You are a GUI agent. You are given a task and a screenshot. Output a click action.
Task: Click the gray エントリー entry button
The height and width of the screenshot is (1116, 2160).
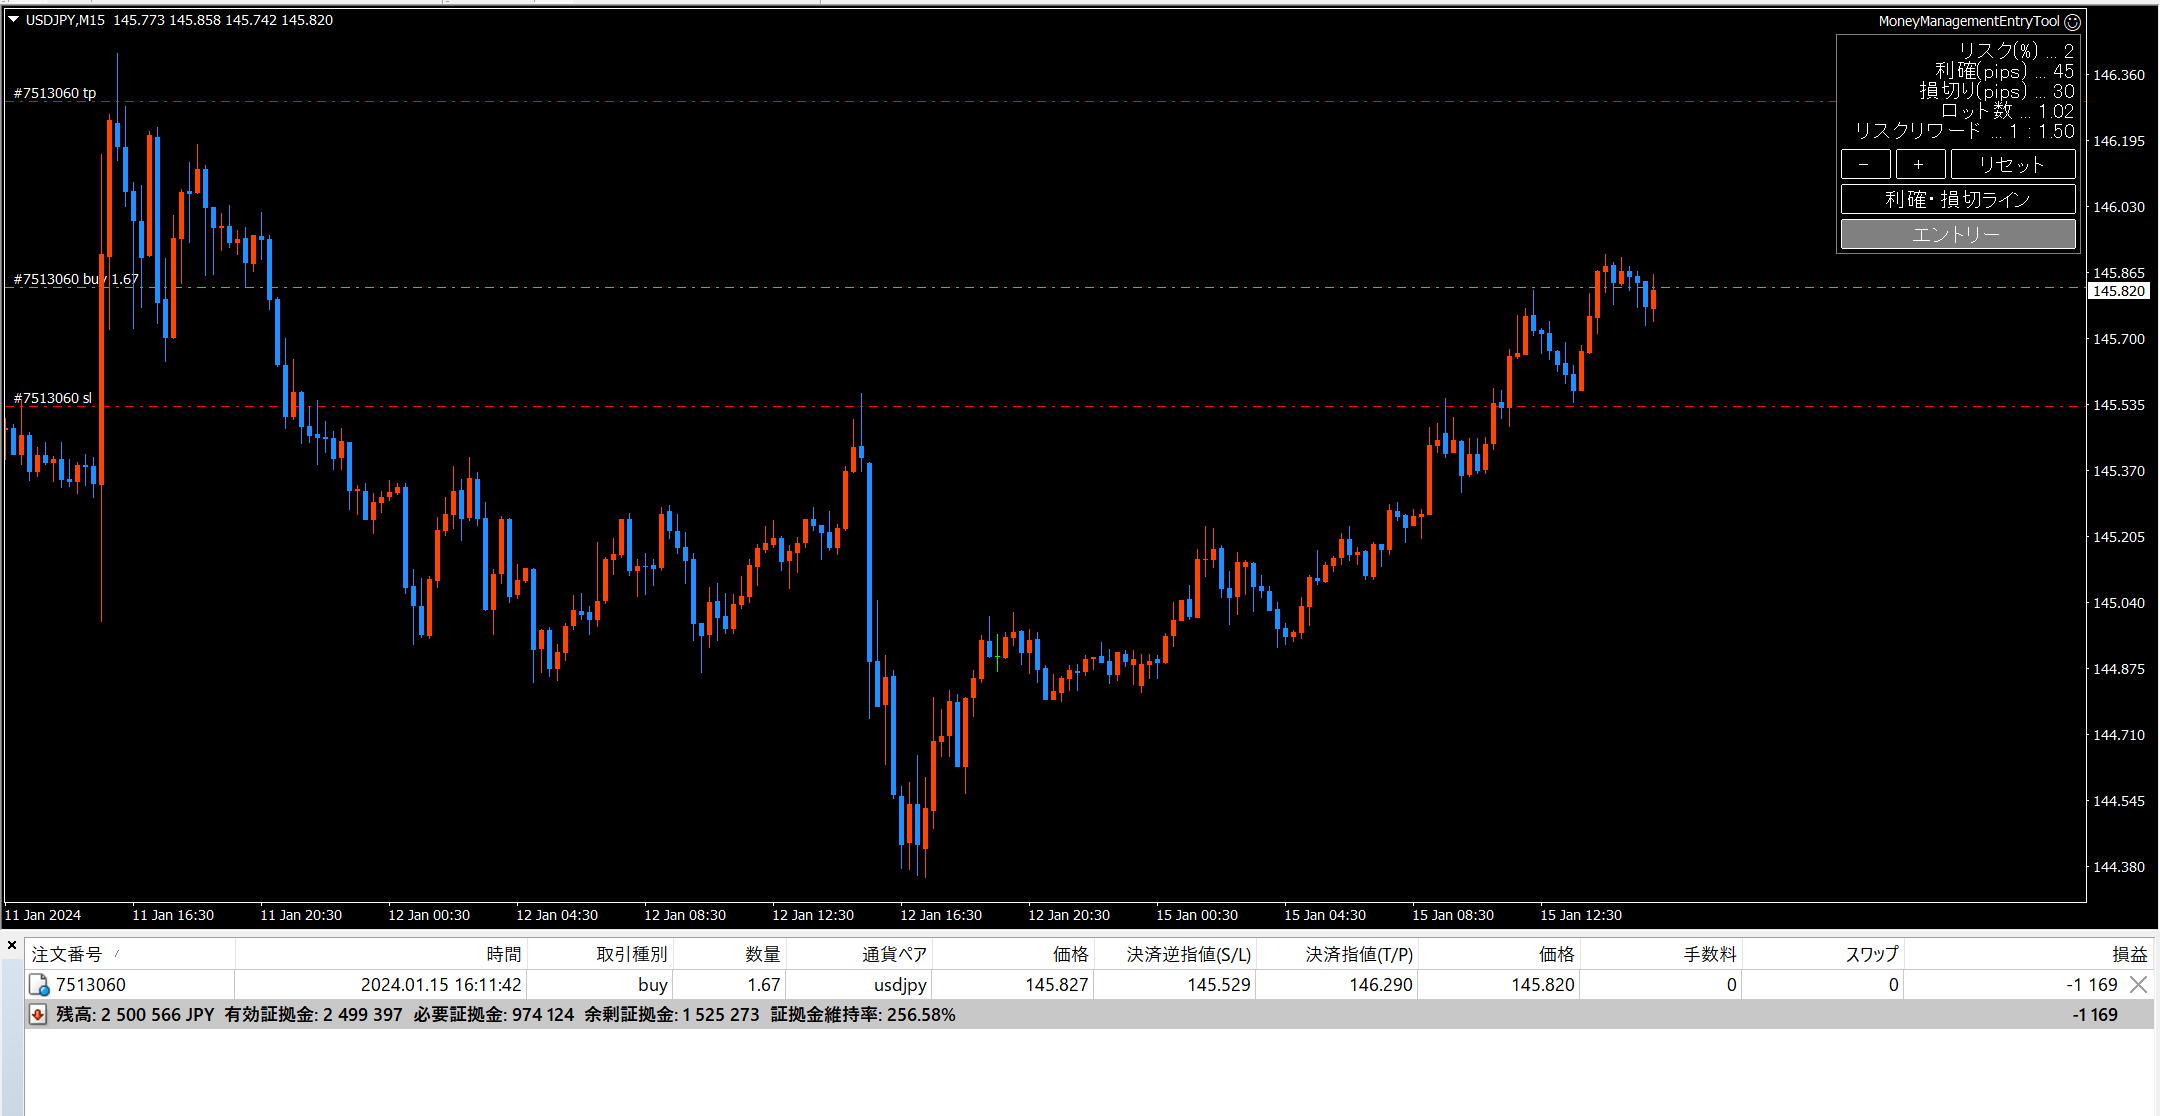[1957, 234]
